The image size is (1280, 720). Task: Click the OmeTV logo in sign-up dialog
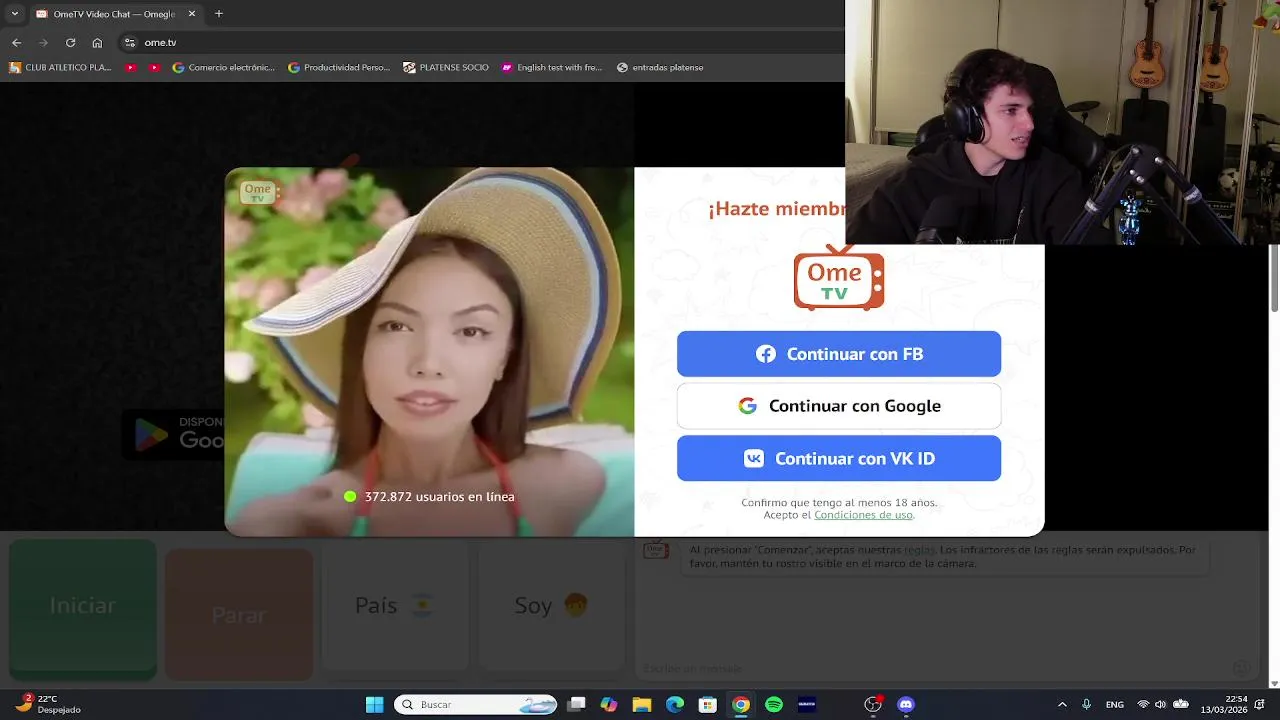pos(838,278)
